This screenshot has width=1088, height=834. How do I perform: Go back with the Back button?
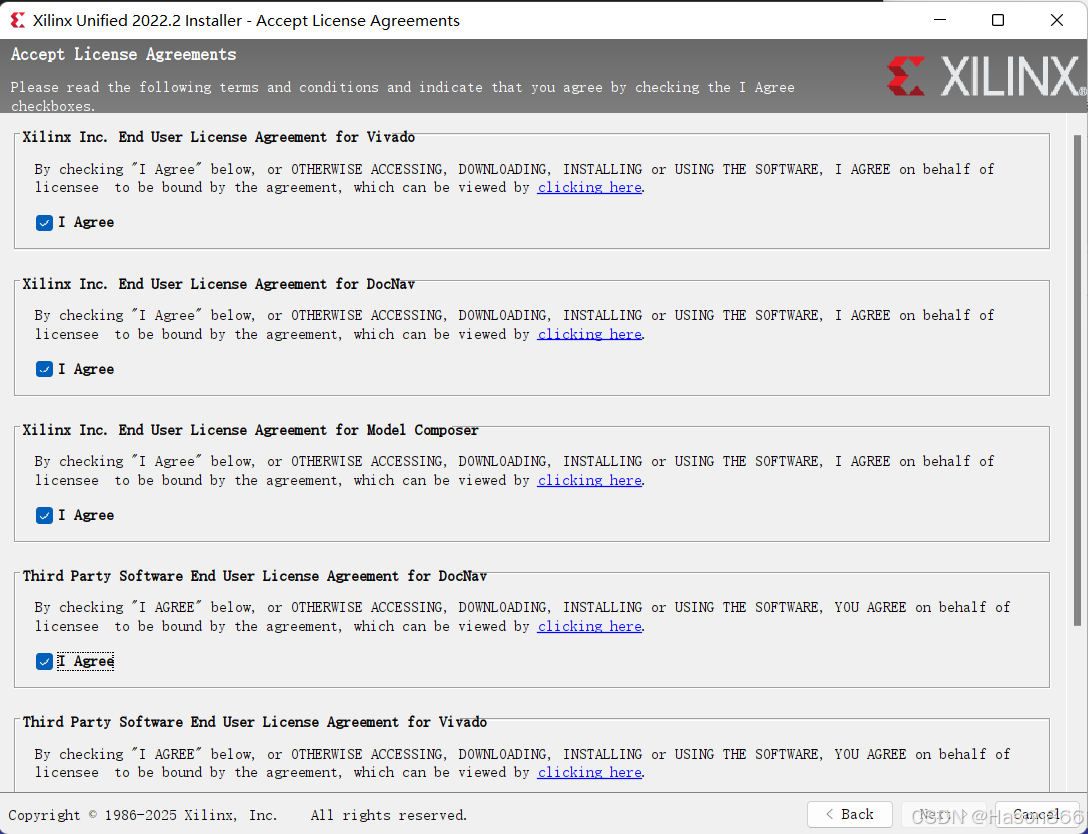pos(851,815)
